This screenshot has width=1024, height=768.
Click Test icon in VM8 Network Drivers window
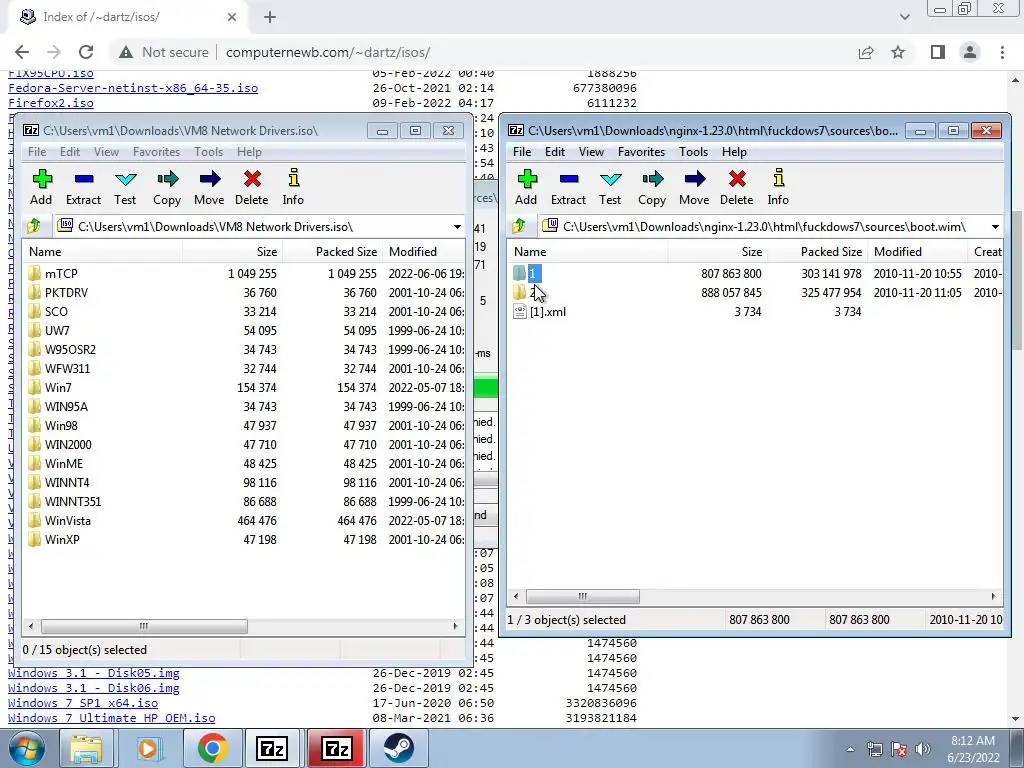pyautogui.click(x=125, y=179)
